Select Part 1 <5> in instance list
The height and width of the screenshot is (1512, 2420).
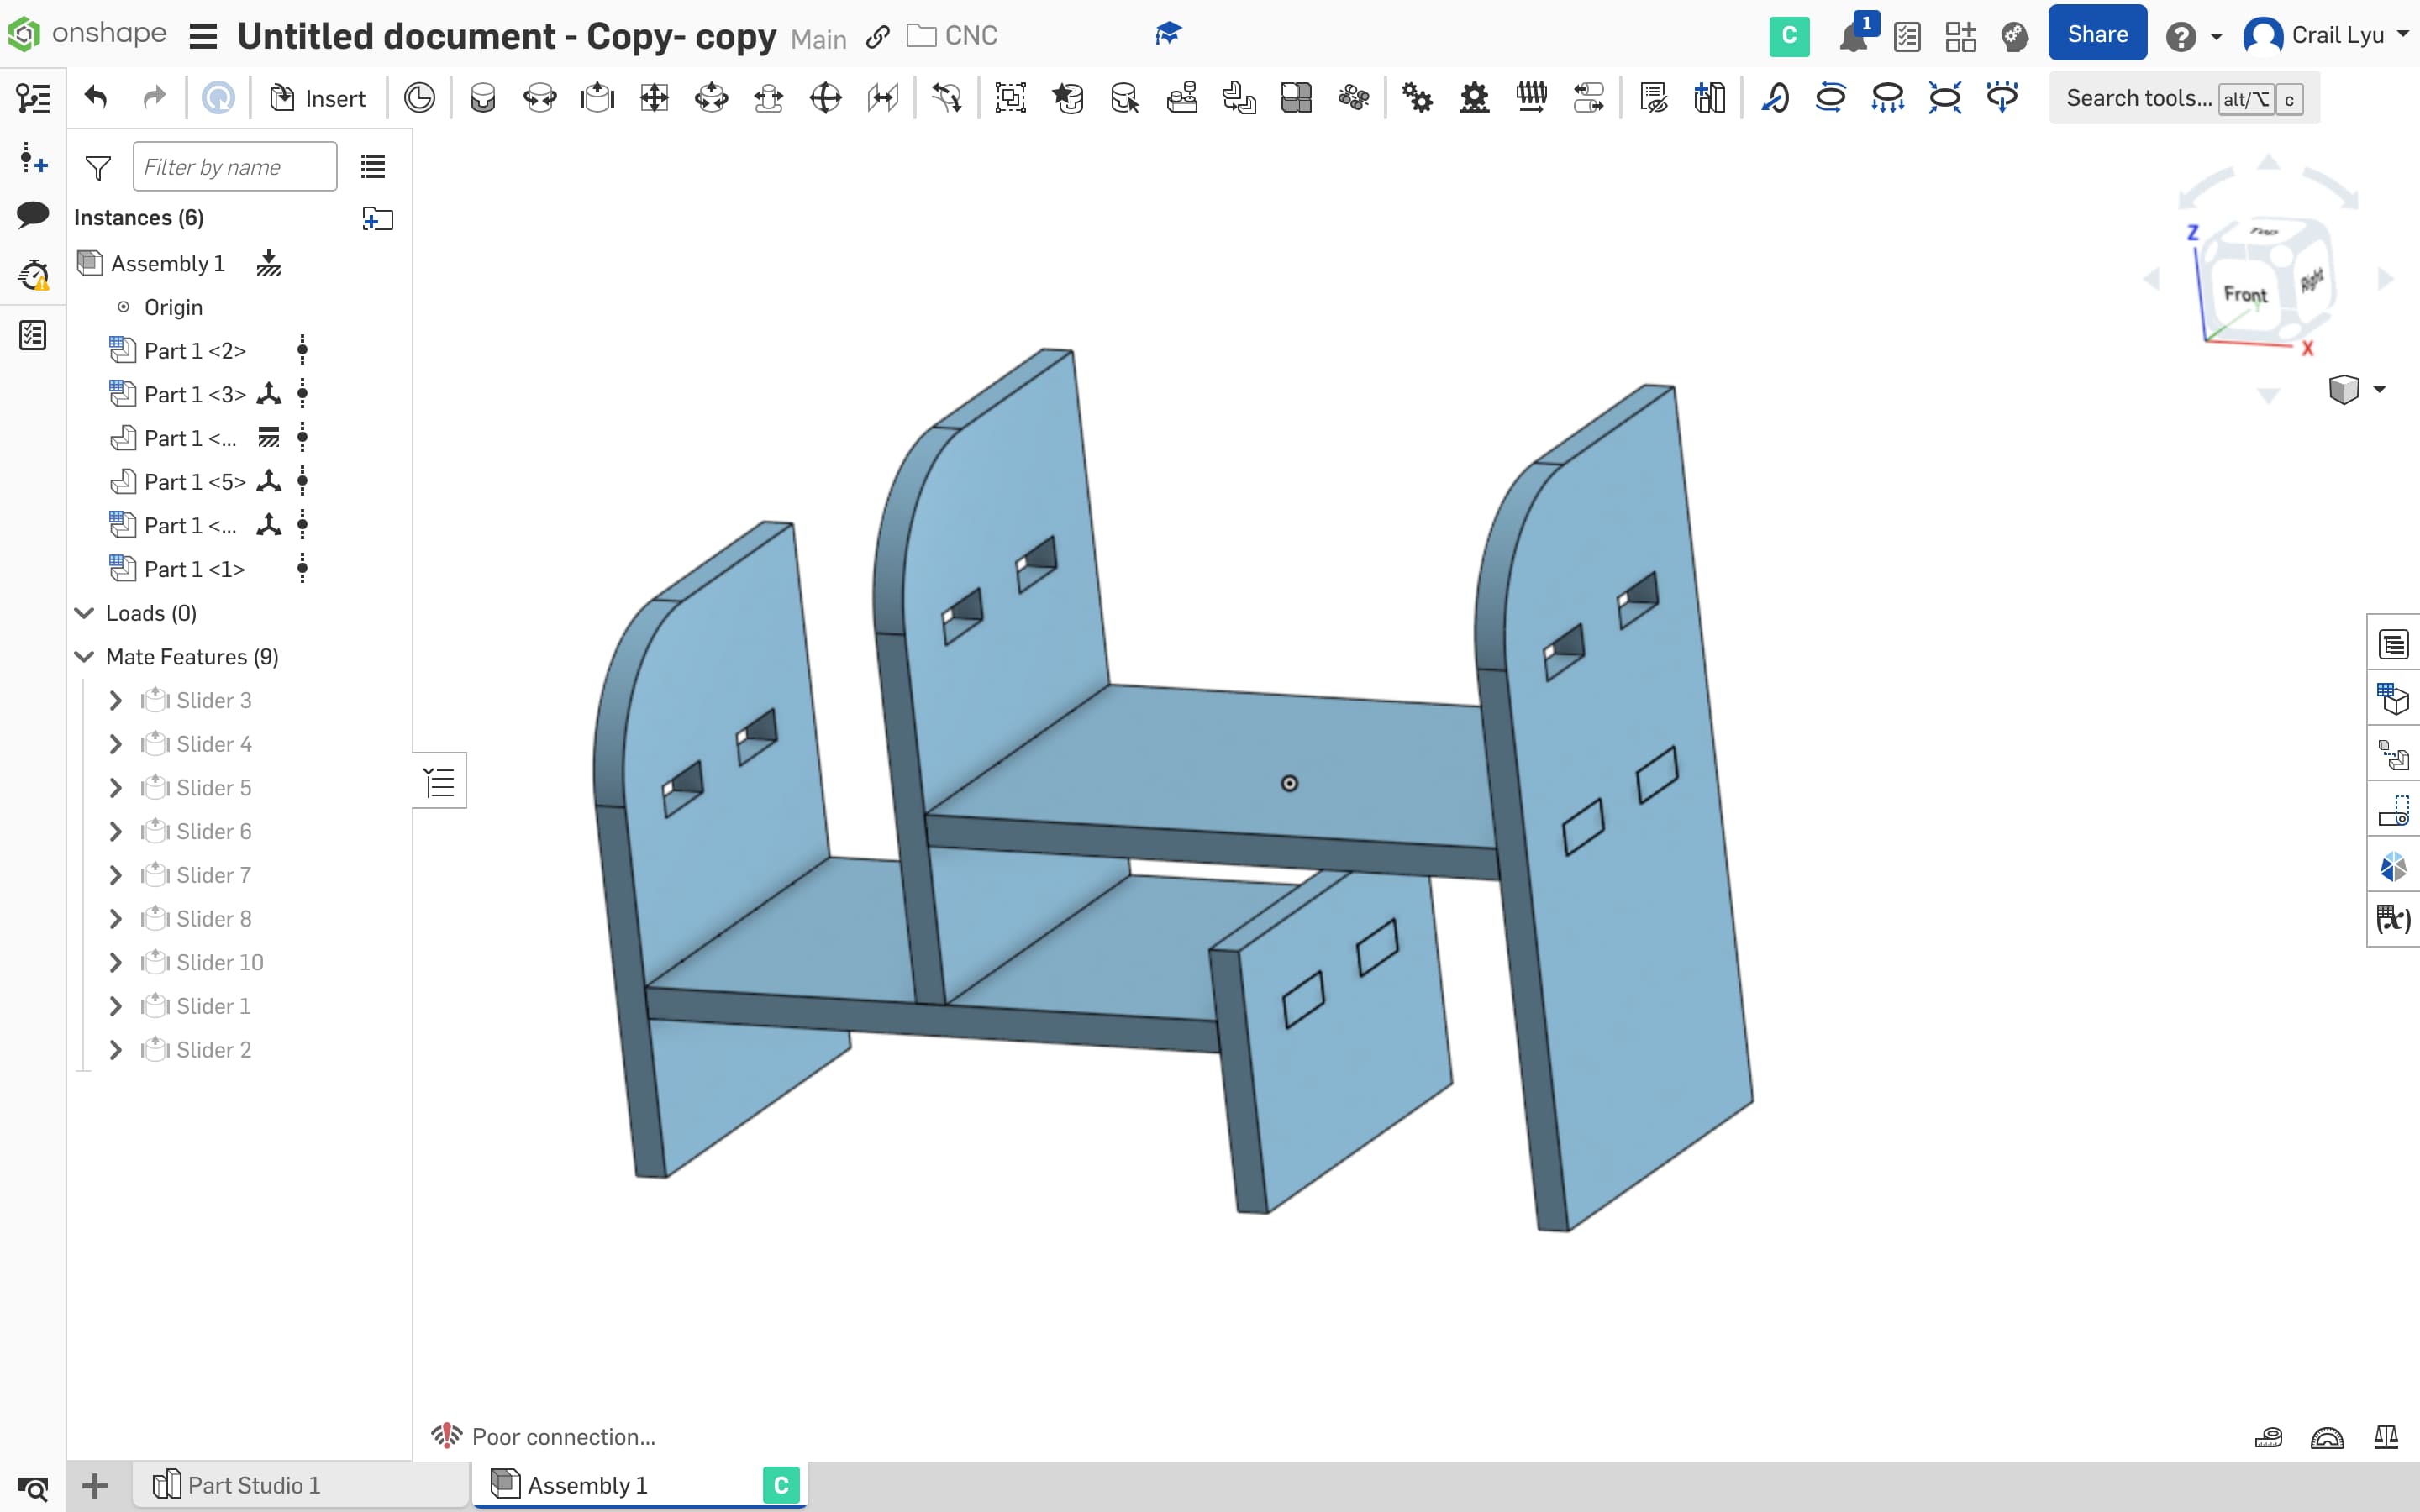(x=195, y=482)
